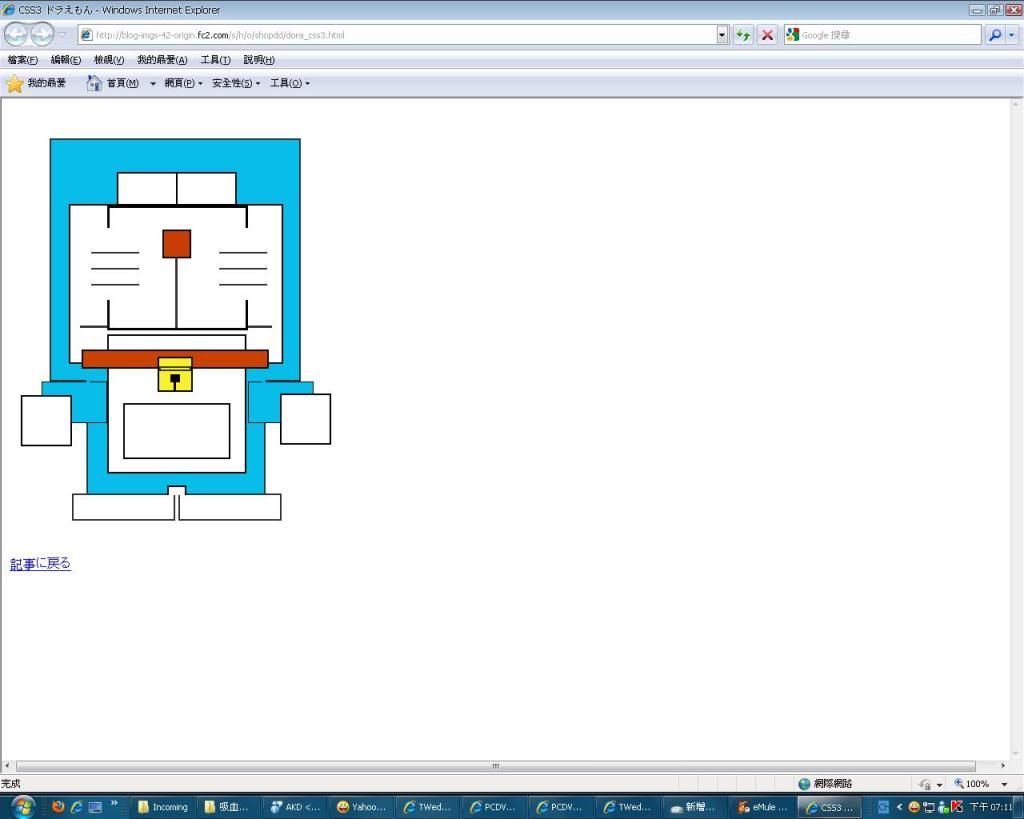Click the 100% zoom level button
1024x819 pixels.
(972, 784)
